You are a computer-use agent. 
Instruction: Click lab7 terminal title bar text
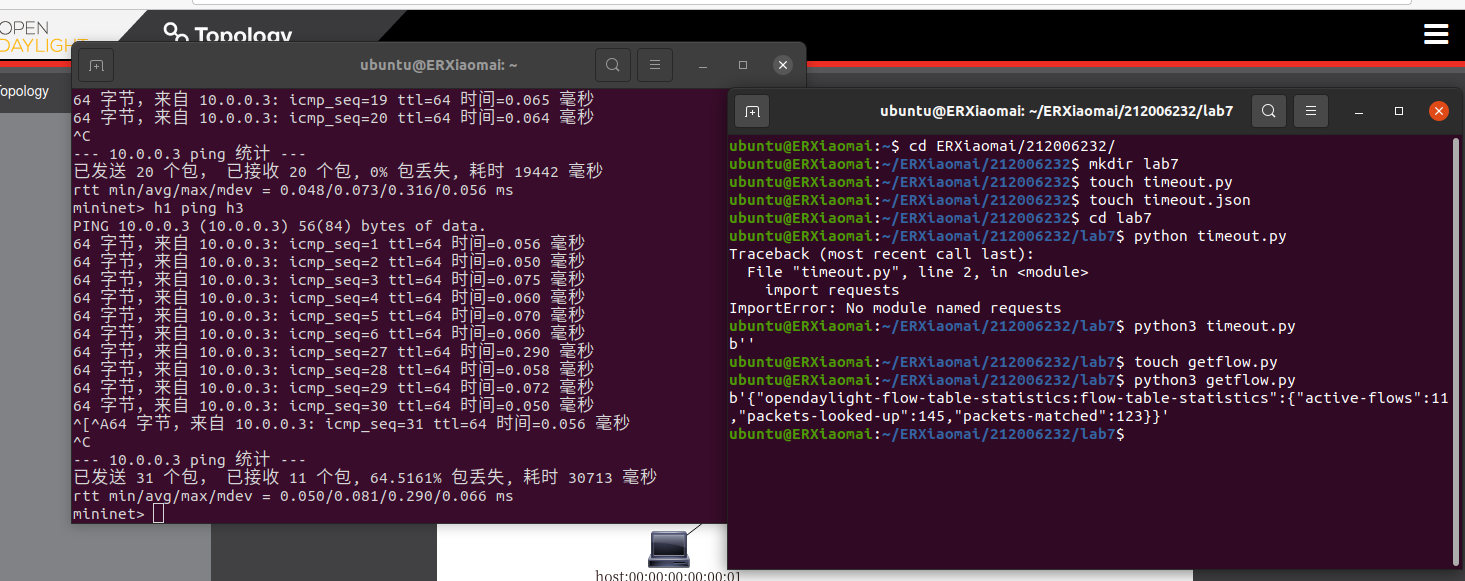1056,111
